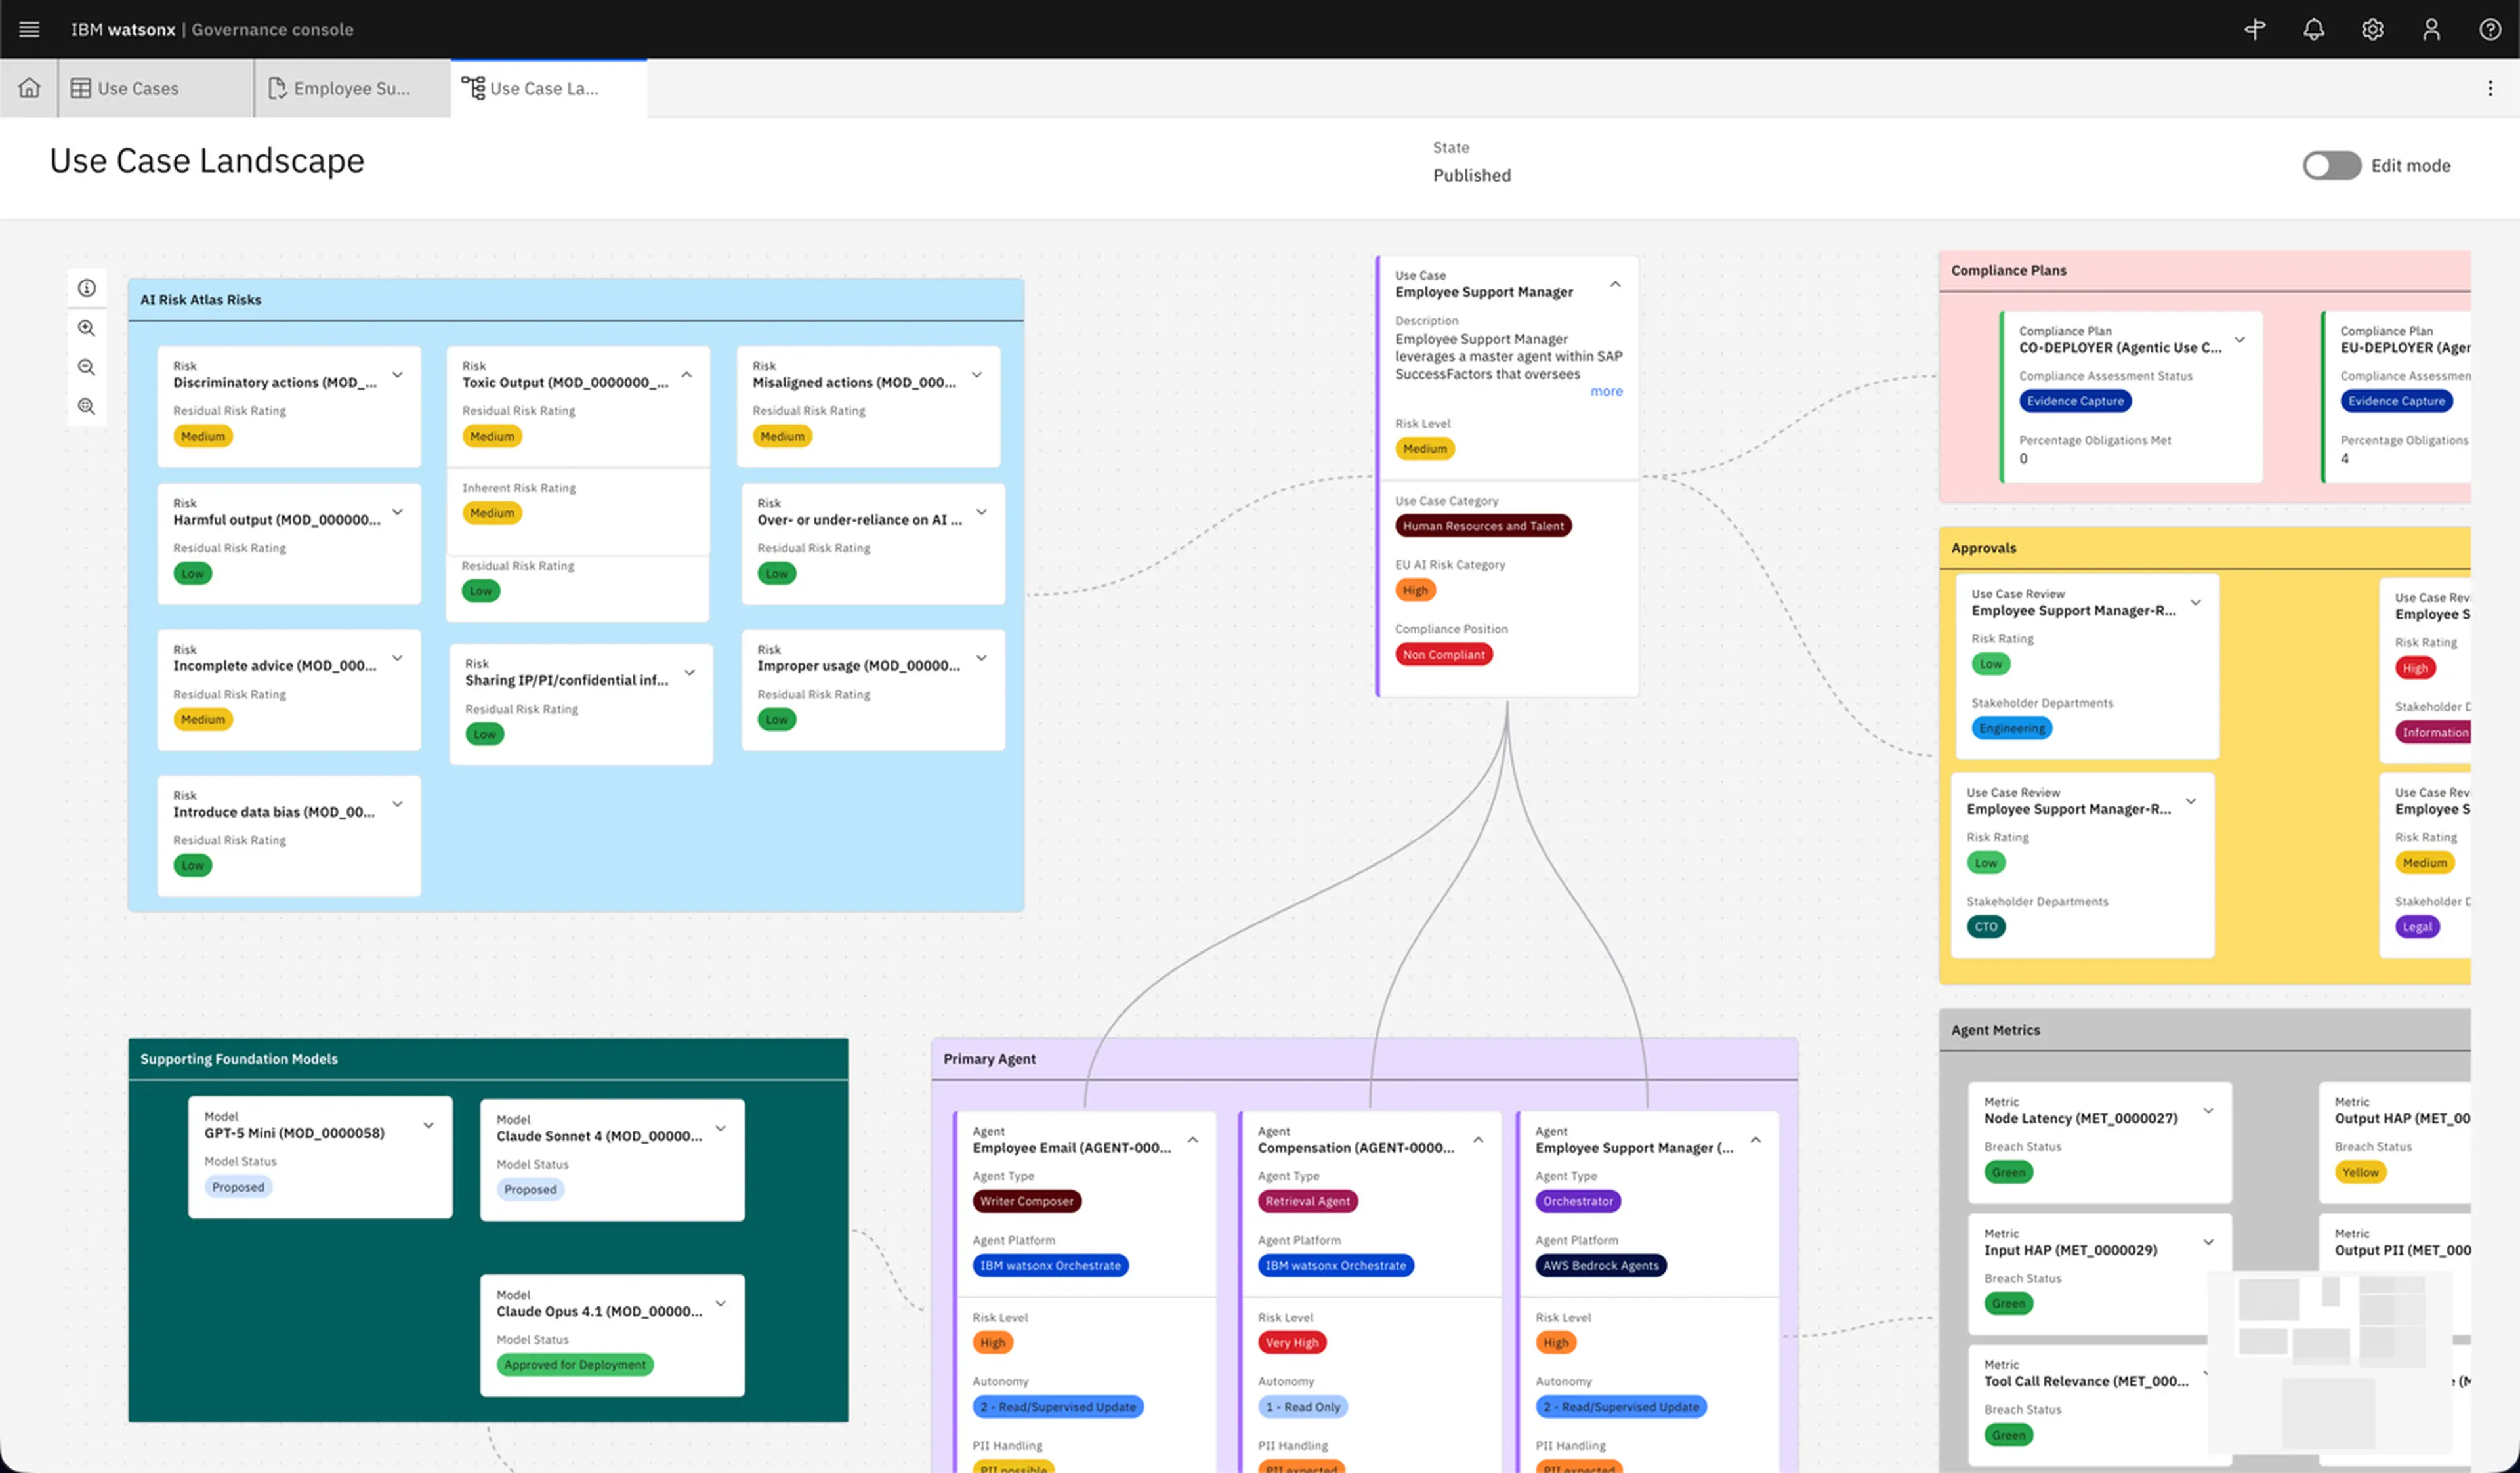Expand the Engineering use case review card

tap(2196, 603)
